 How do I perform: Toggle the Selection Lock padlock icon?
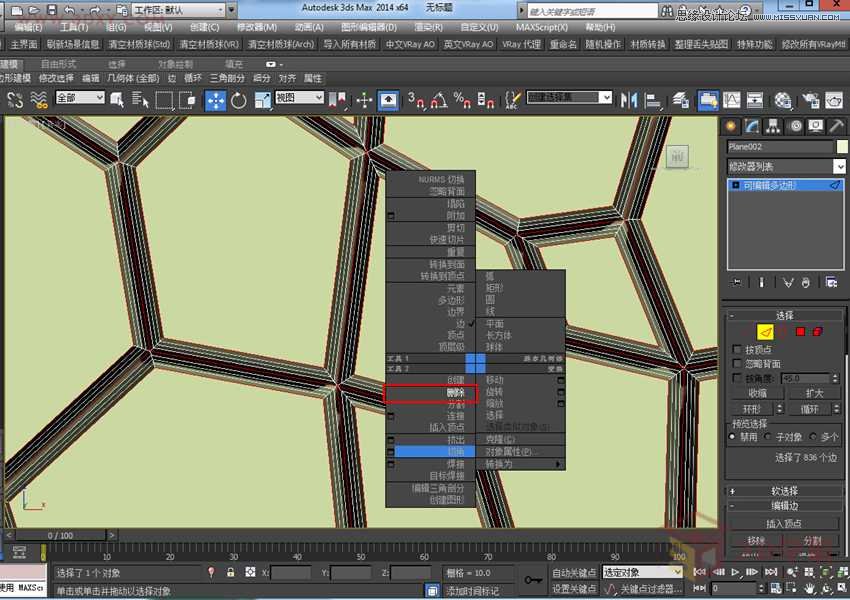point(231,572)
